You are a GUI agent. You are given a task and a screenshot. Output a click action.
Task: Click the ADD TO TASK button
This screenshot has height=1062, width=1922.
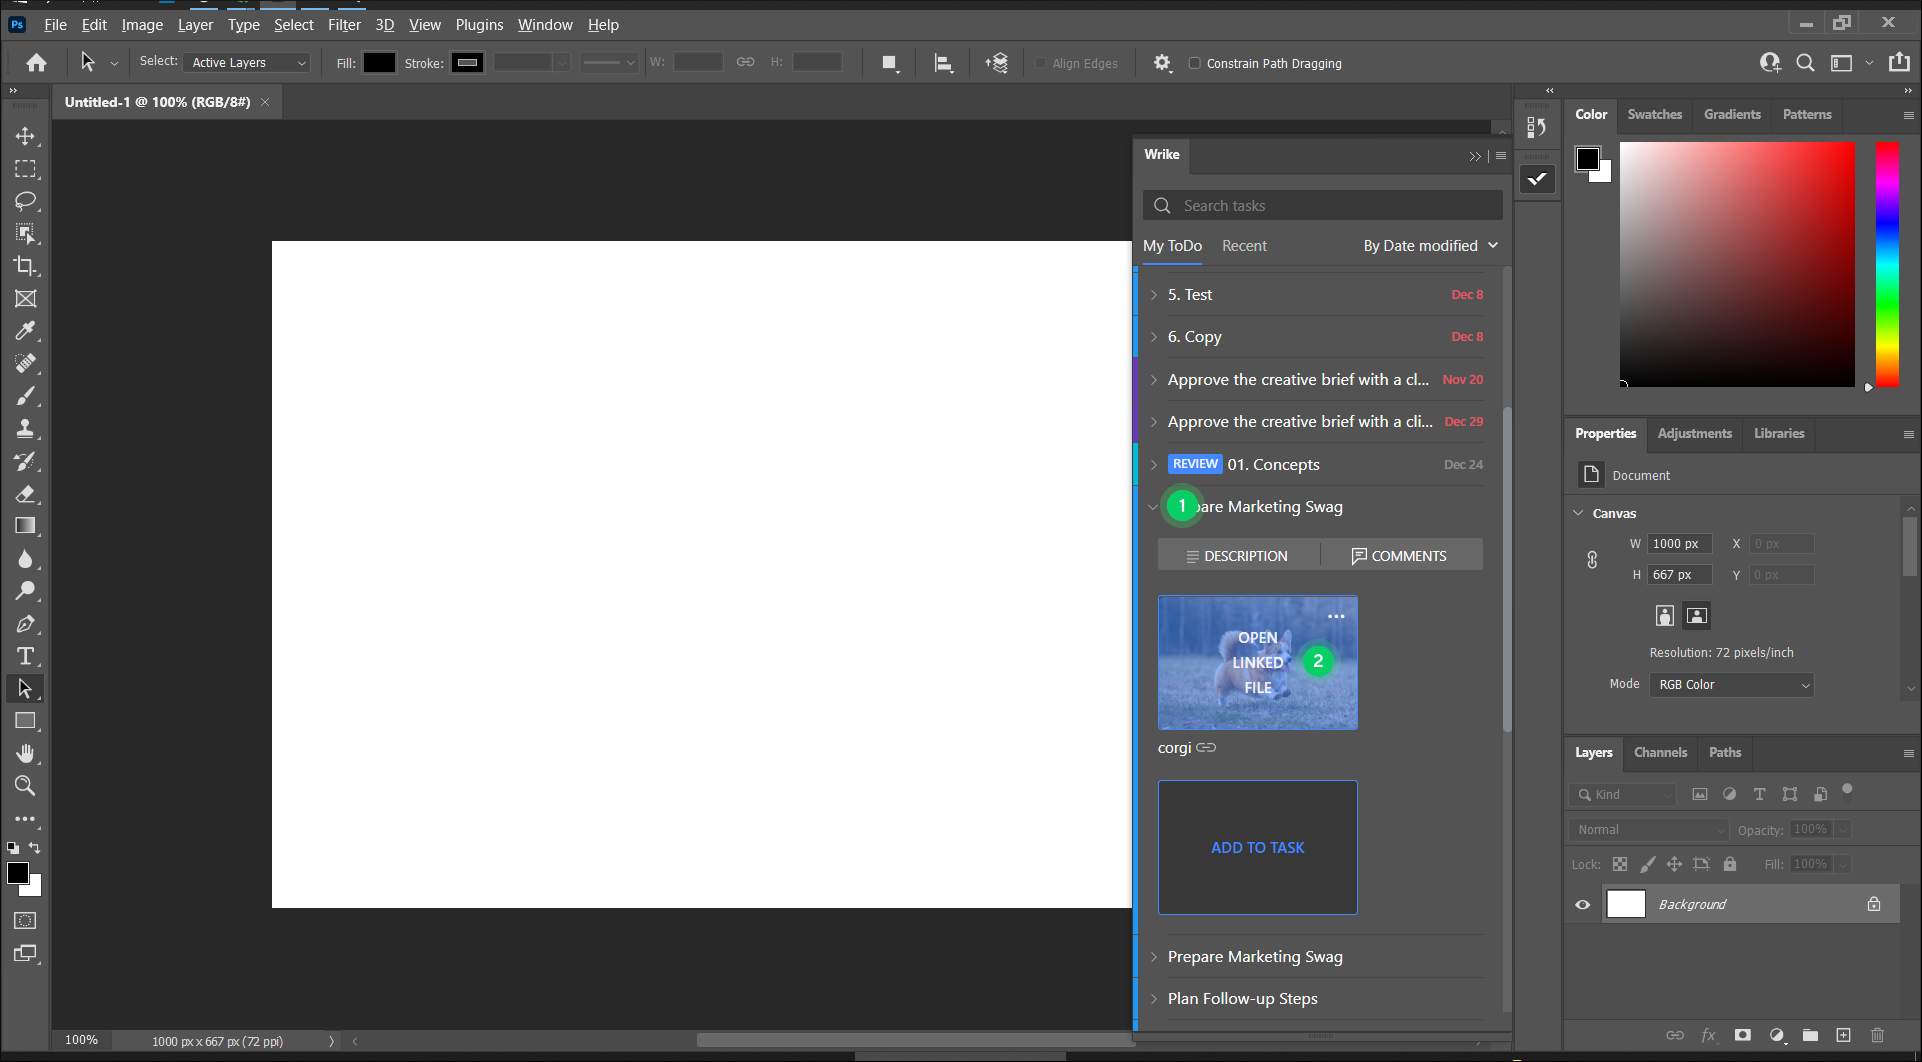coord(1257,847)
